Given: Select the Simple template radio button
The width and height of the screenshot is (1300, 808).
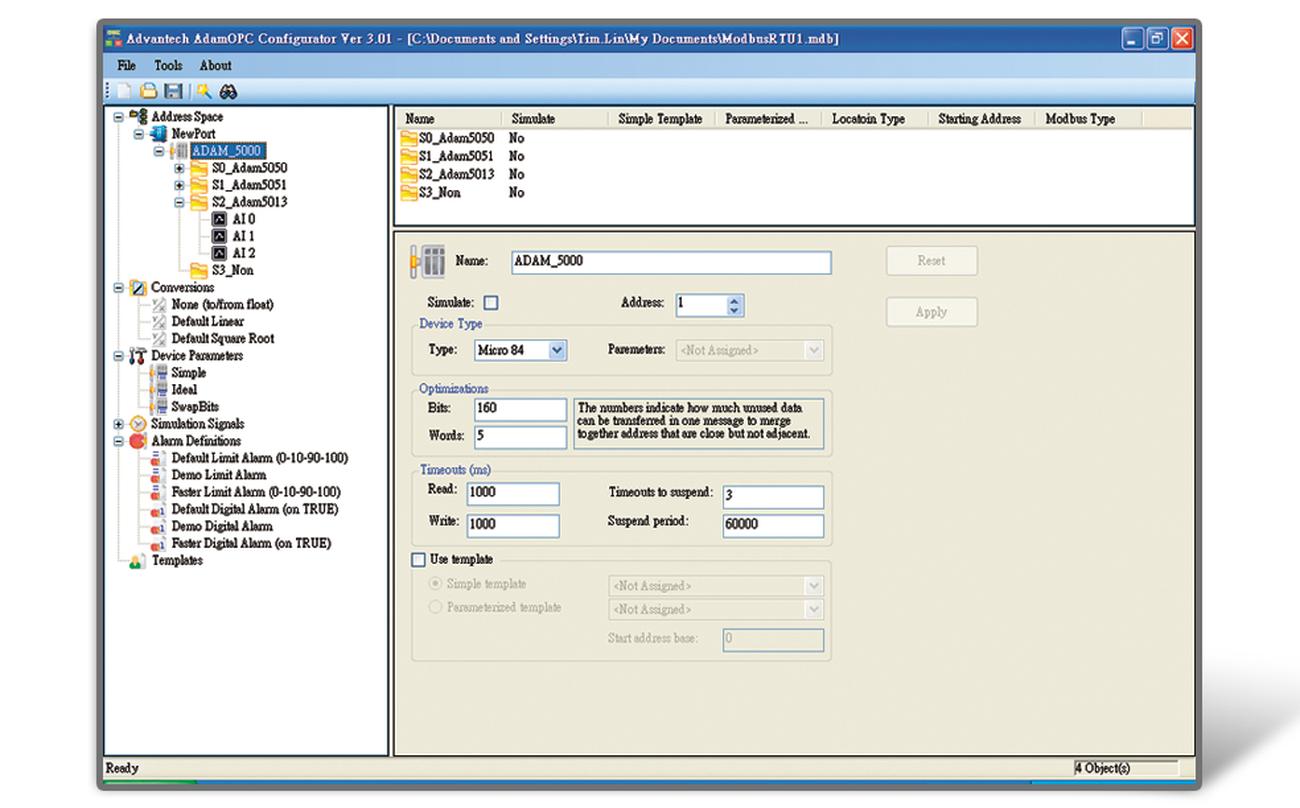Looking at the screenshot, I should pos(435,584).
